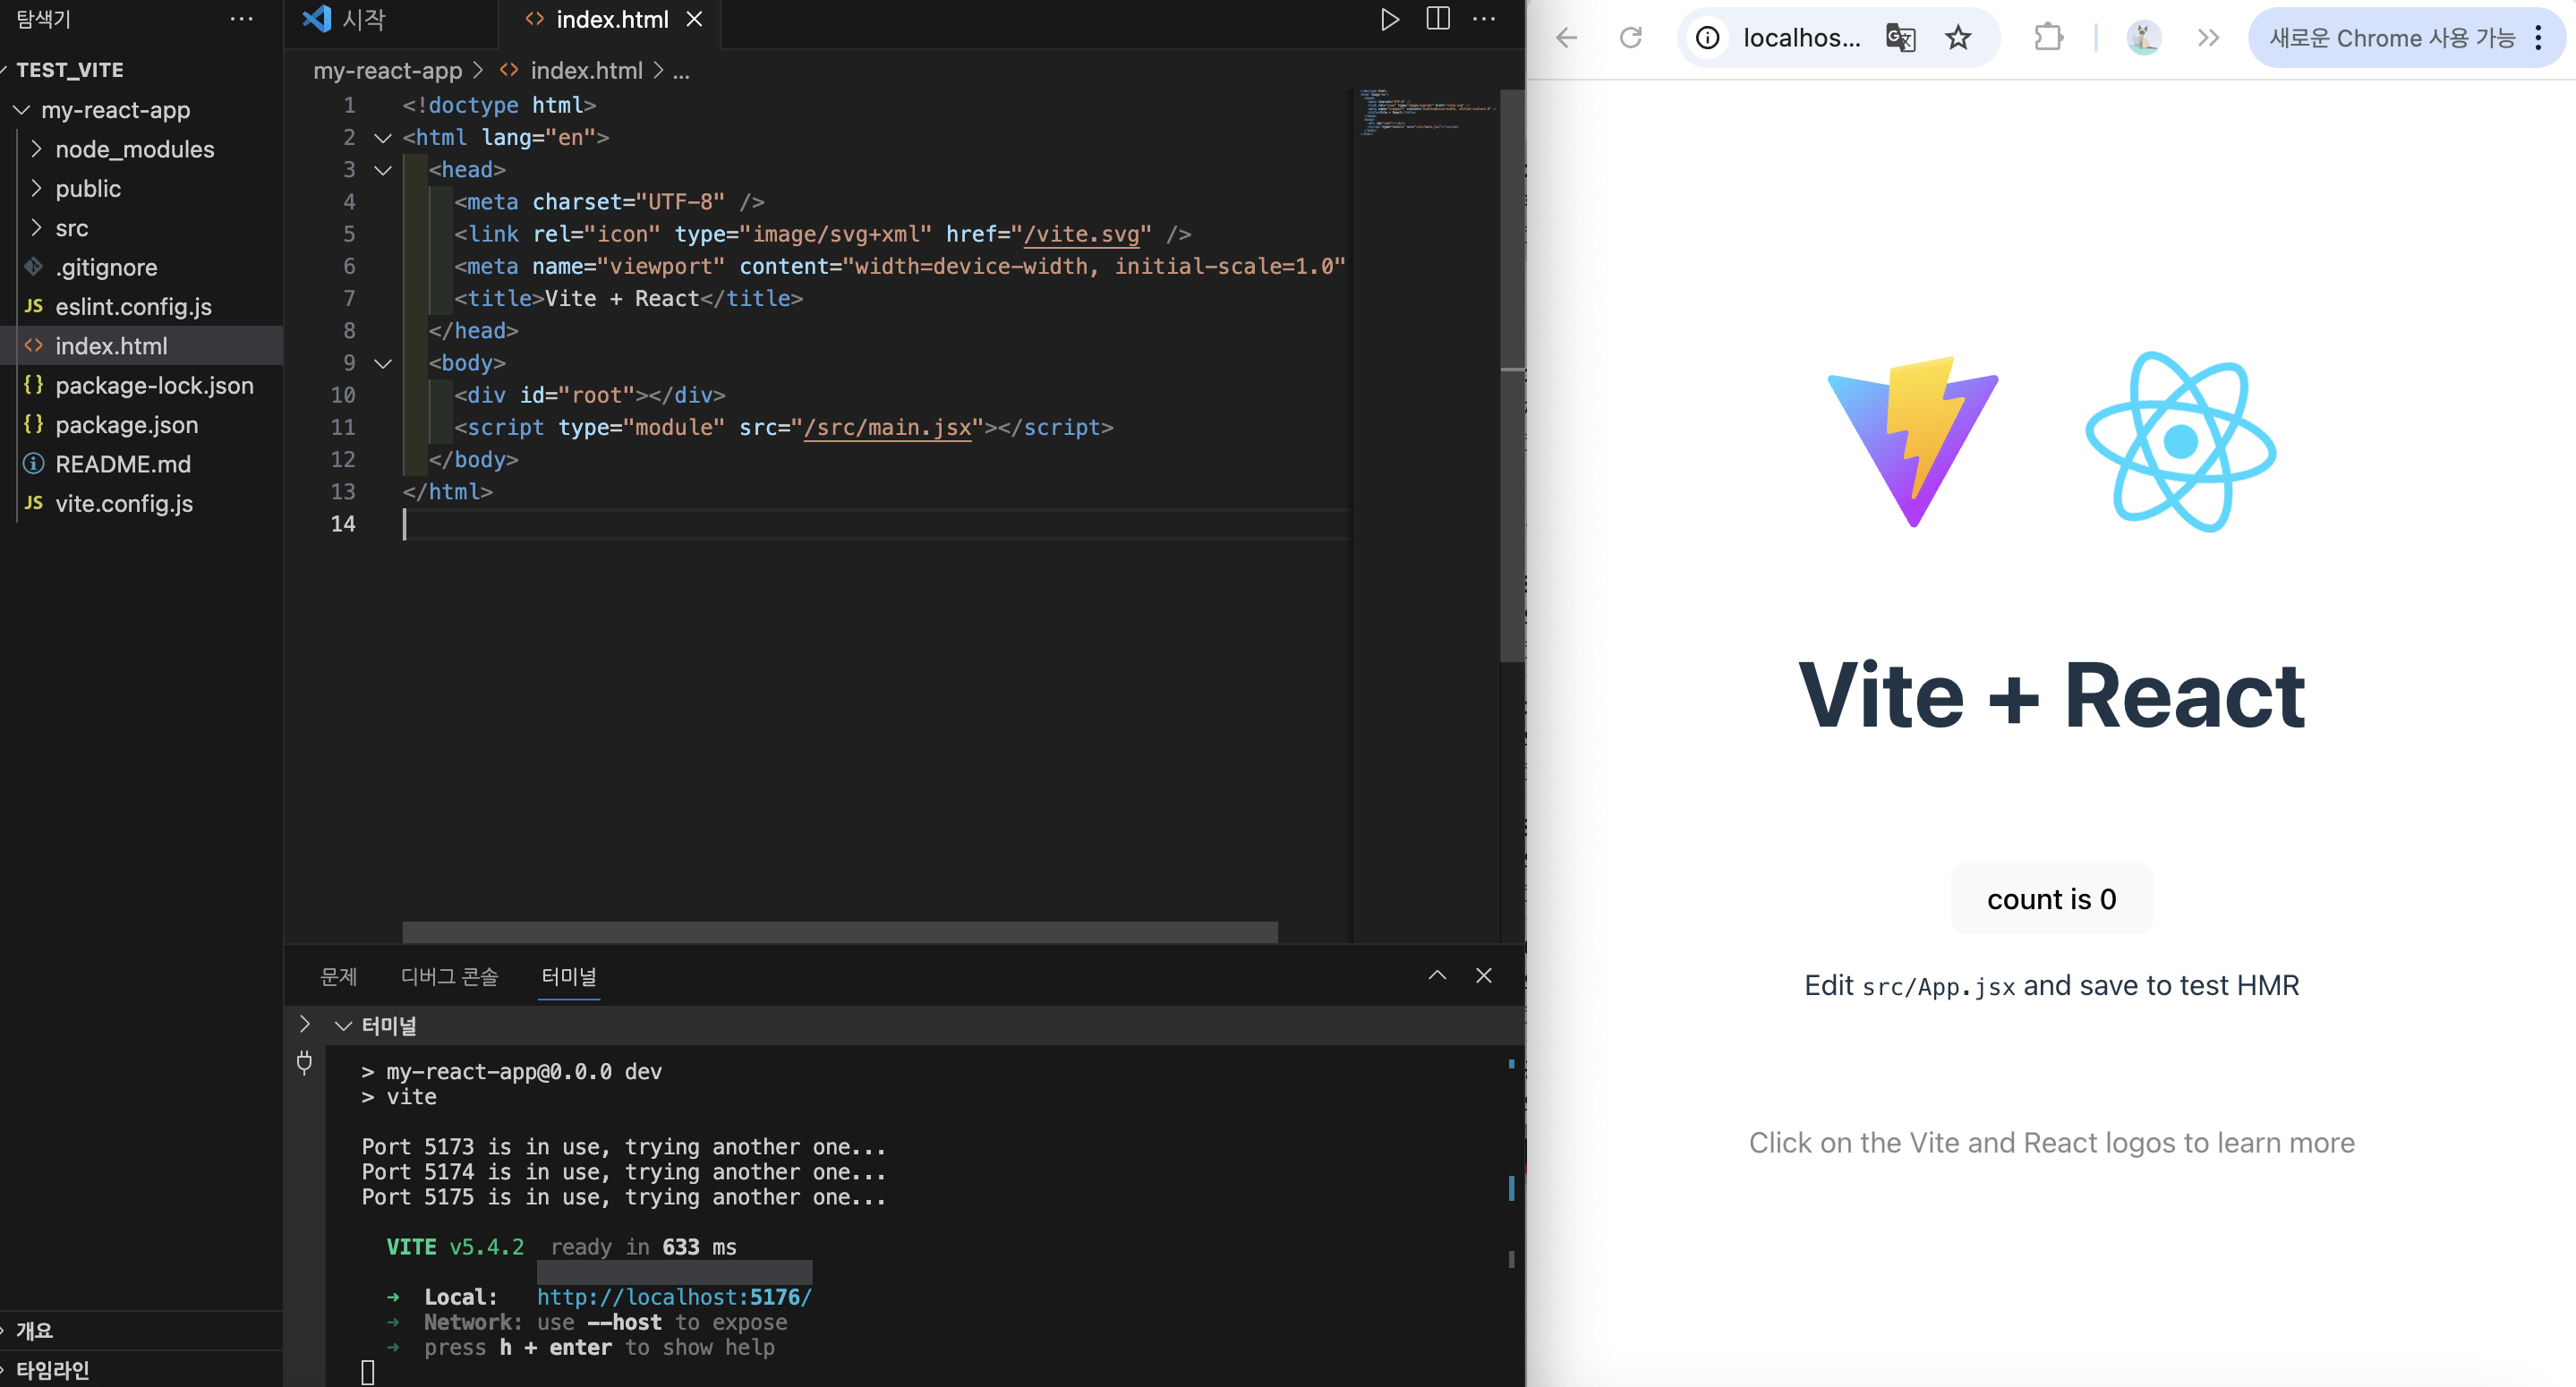Click the site information icon in address bar
Screen dimensions: 2576x1387
(1708, 38)
